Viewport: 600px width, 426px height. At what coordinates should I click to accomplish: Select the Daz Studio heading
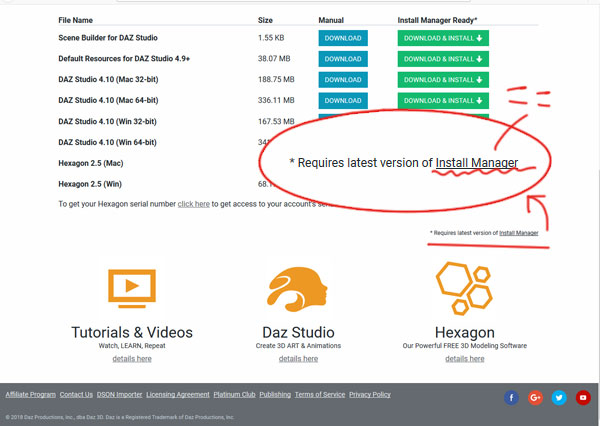(x=298, y=333)
